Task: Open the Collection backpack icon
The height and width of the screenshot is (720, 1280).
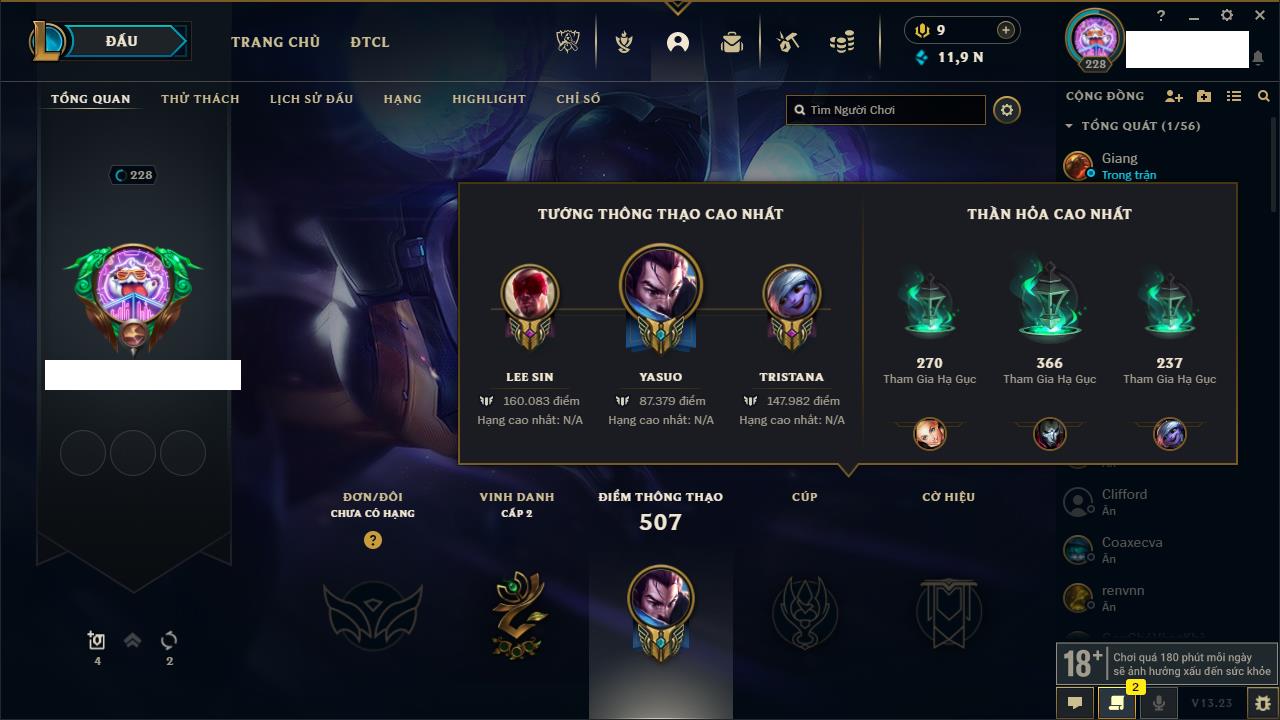Action: tap(732, 42)
